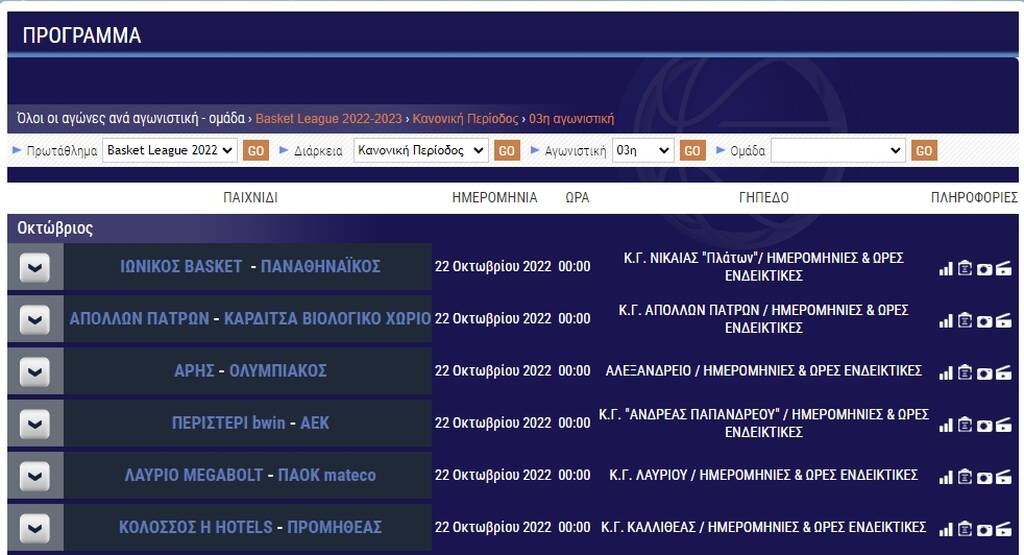
Task: Click GO button next to Ομάδα dropdown
Action: point(924,151)
